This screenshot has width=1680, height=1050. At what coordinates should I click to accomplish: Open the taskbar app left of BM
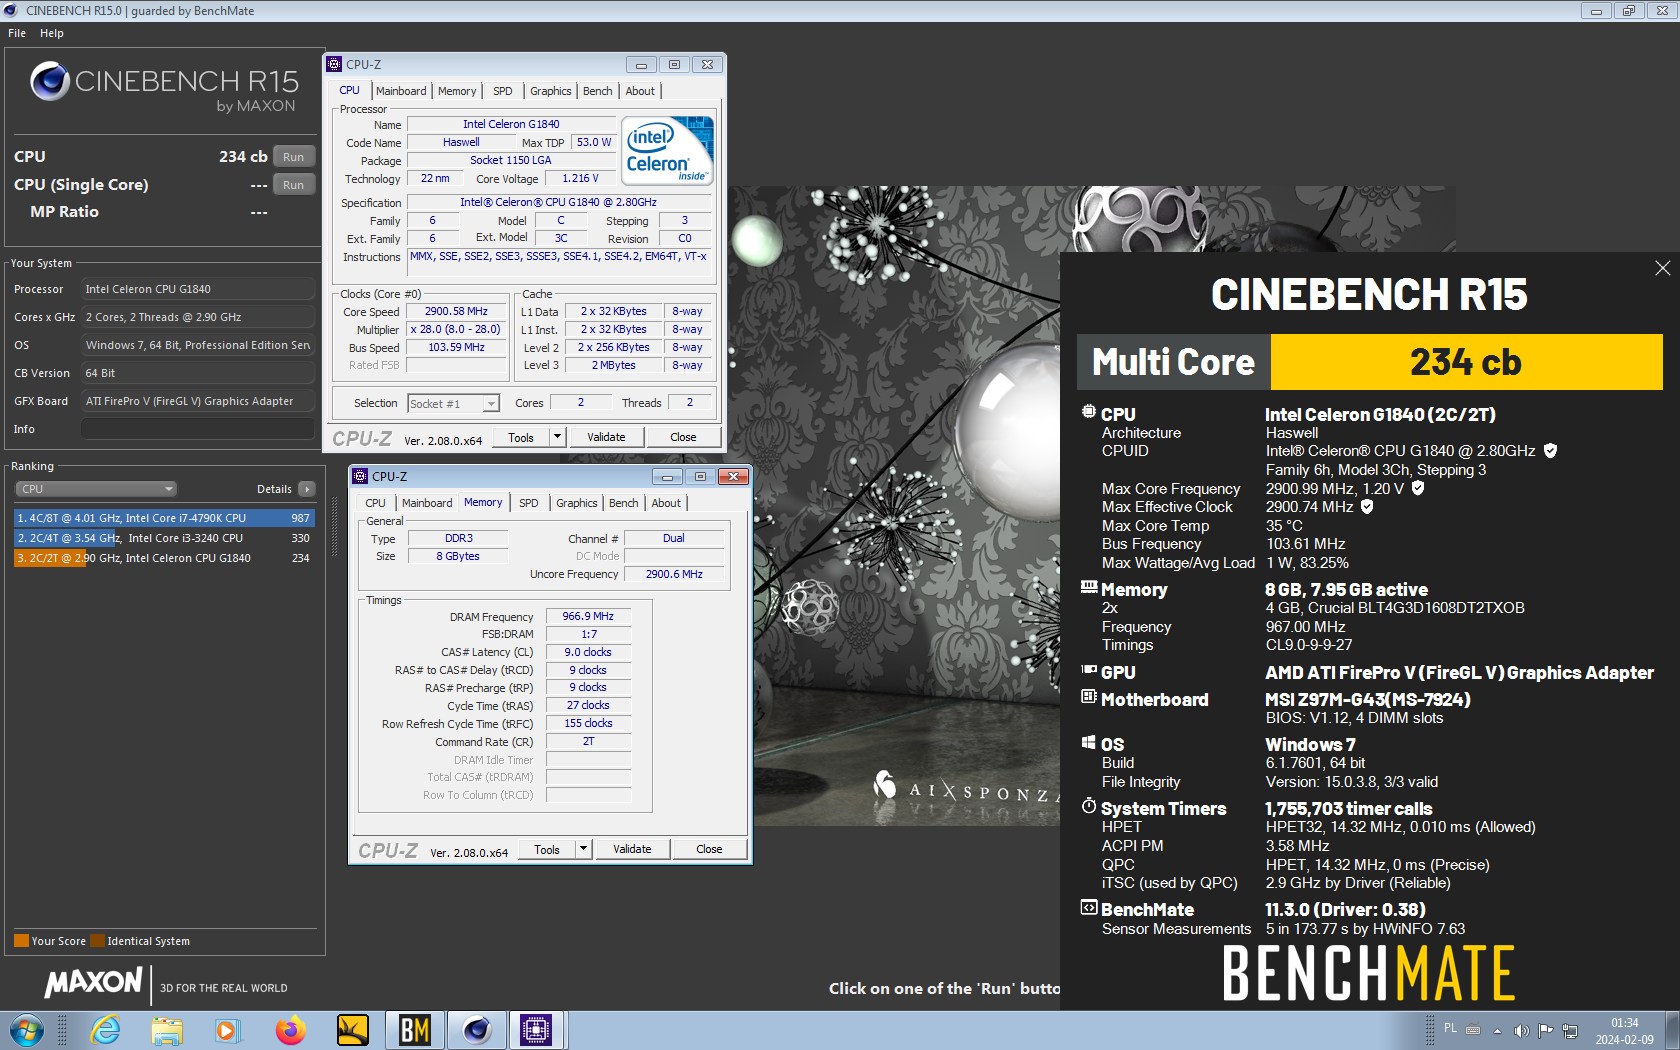click(x=352, y=1030)
